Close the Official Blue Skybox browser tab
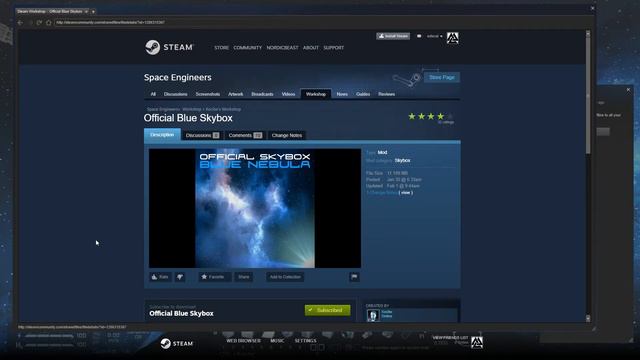 [86, 11]
